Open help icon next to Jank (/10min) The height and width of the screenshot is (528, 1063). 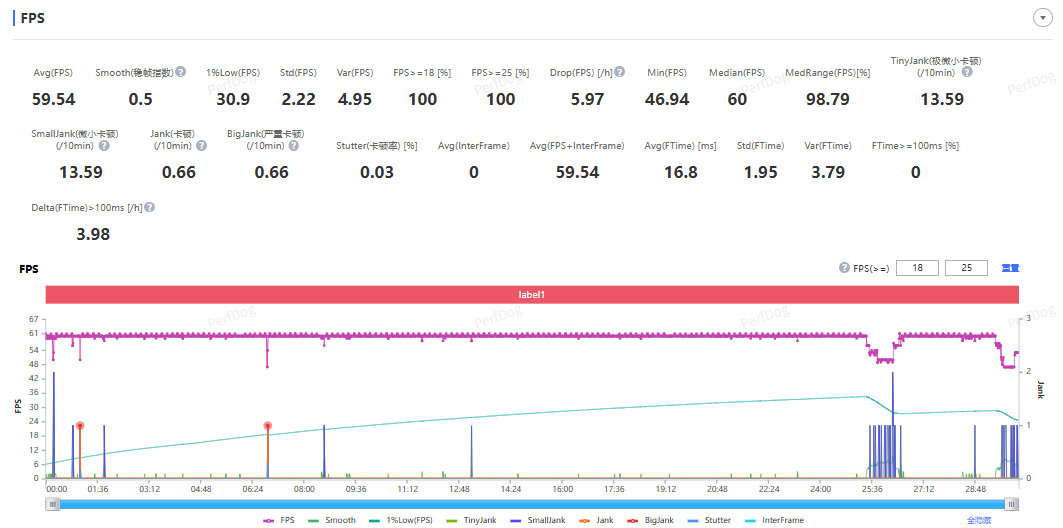[x=201, y=145]
